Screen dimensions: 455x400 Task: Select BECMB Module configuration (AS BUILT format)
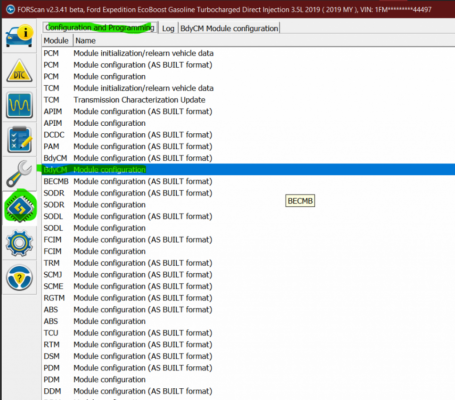[248, 182]
